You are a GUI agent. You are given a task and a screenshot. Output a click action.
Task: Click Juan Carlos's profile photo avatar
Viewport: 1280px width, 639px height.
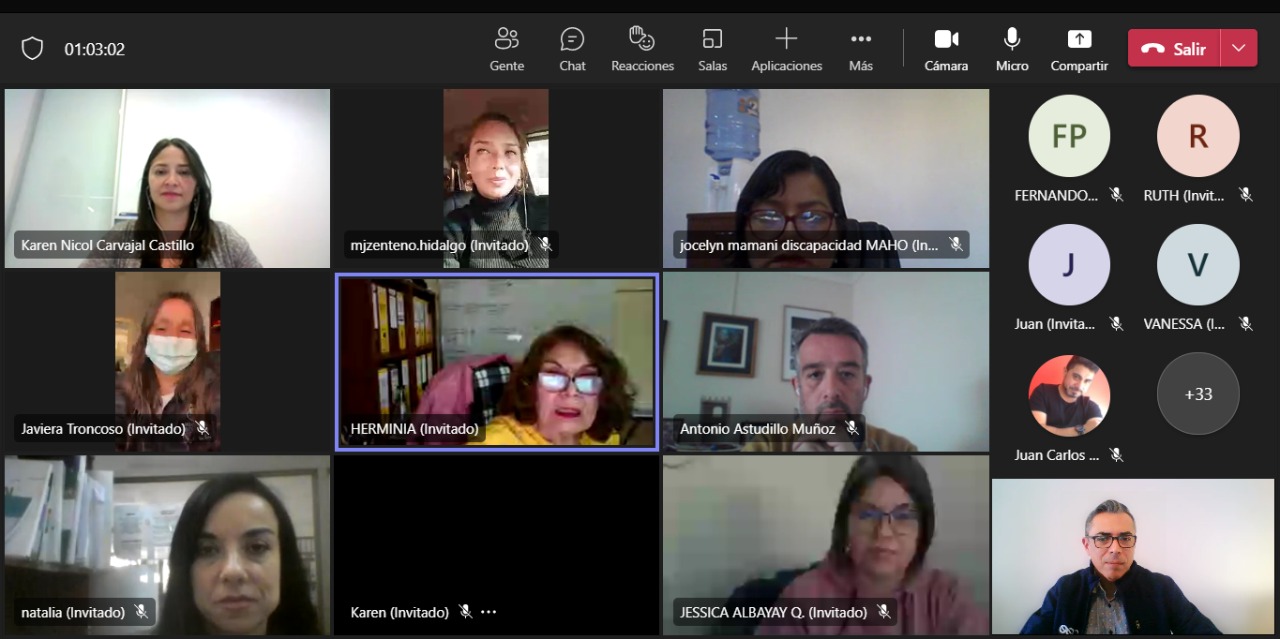point(1069,395)
